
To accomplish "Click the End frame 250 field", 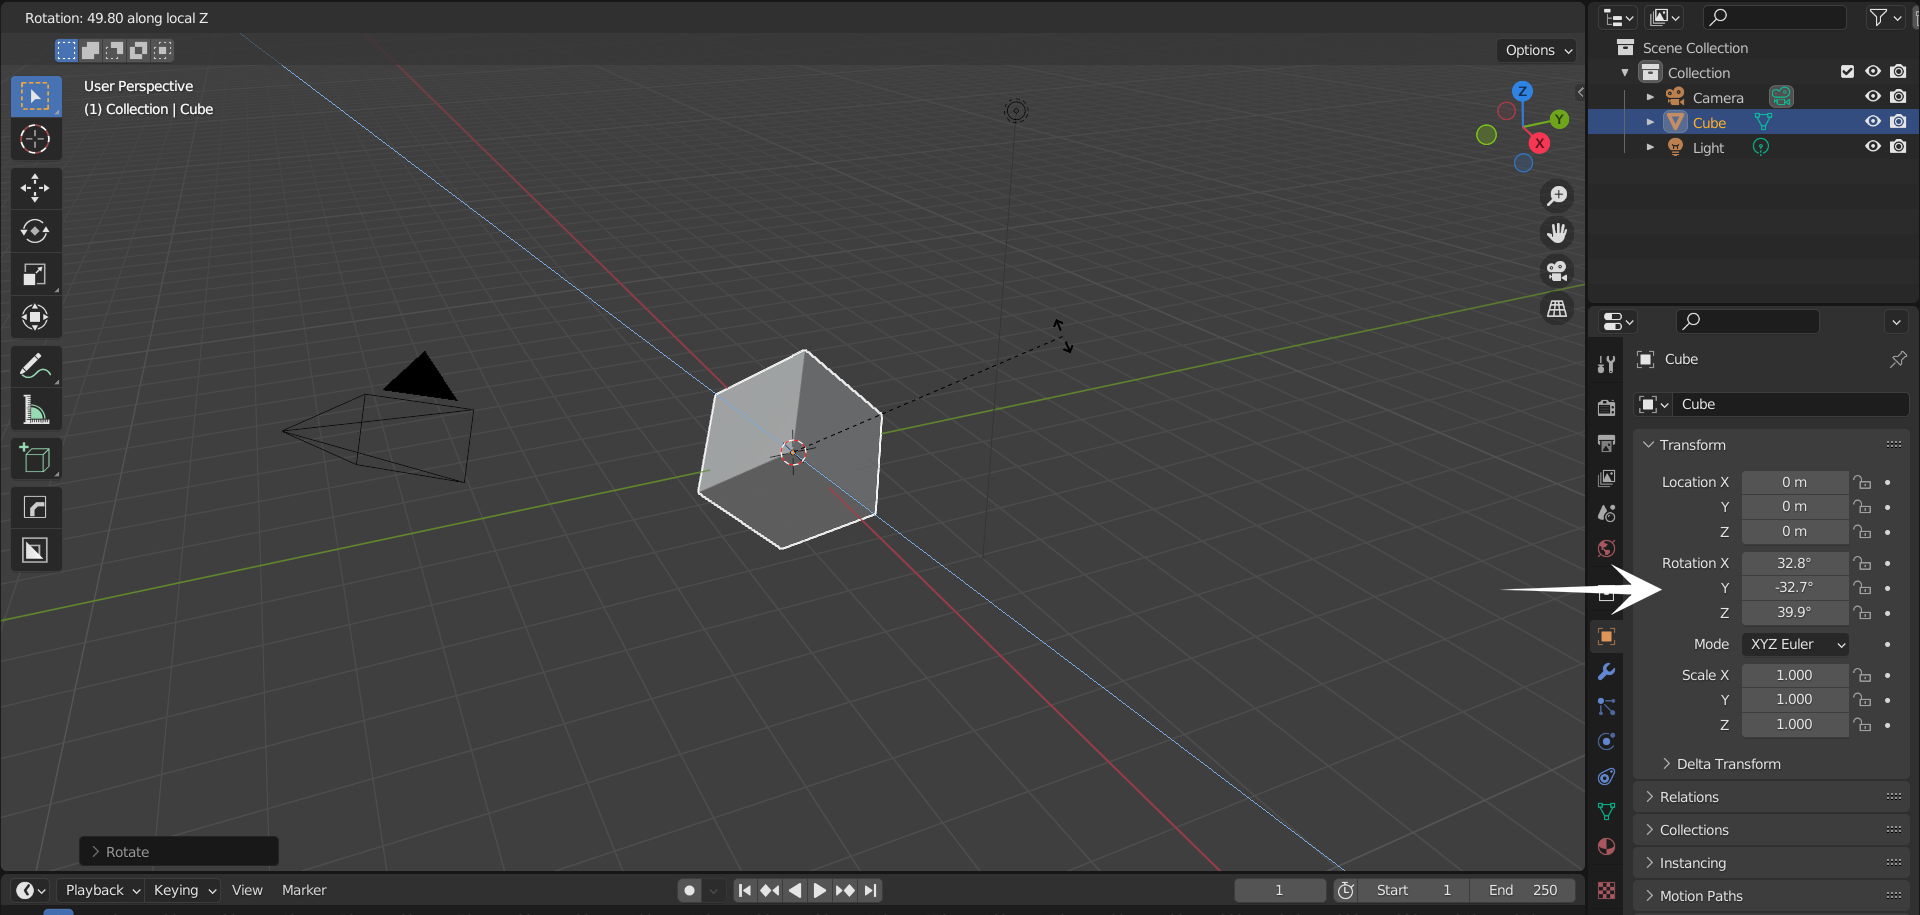I will (1522, 890).
